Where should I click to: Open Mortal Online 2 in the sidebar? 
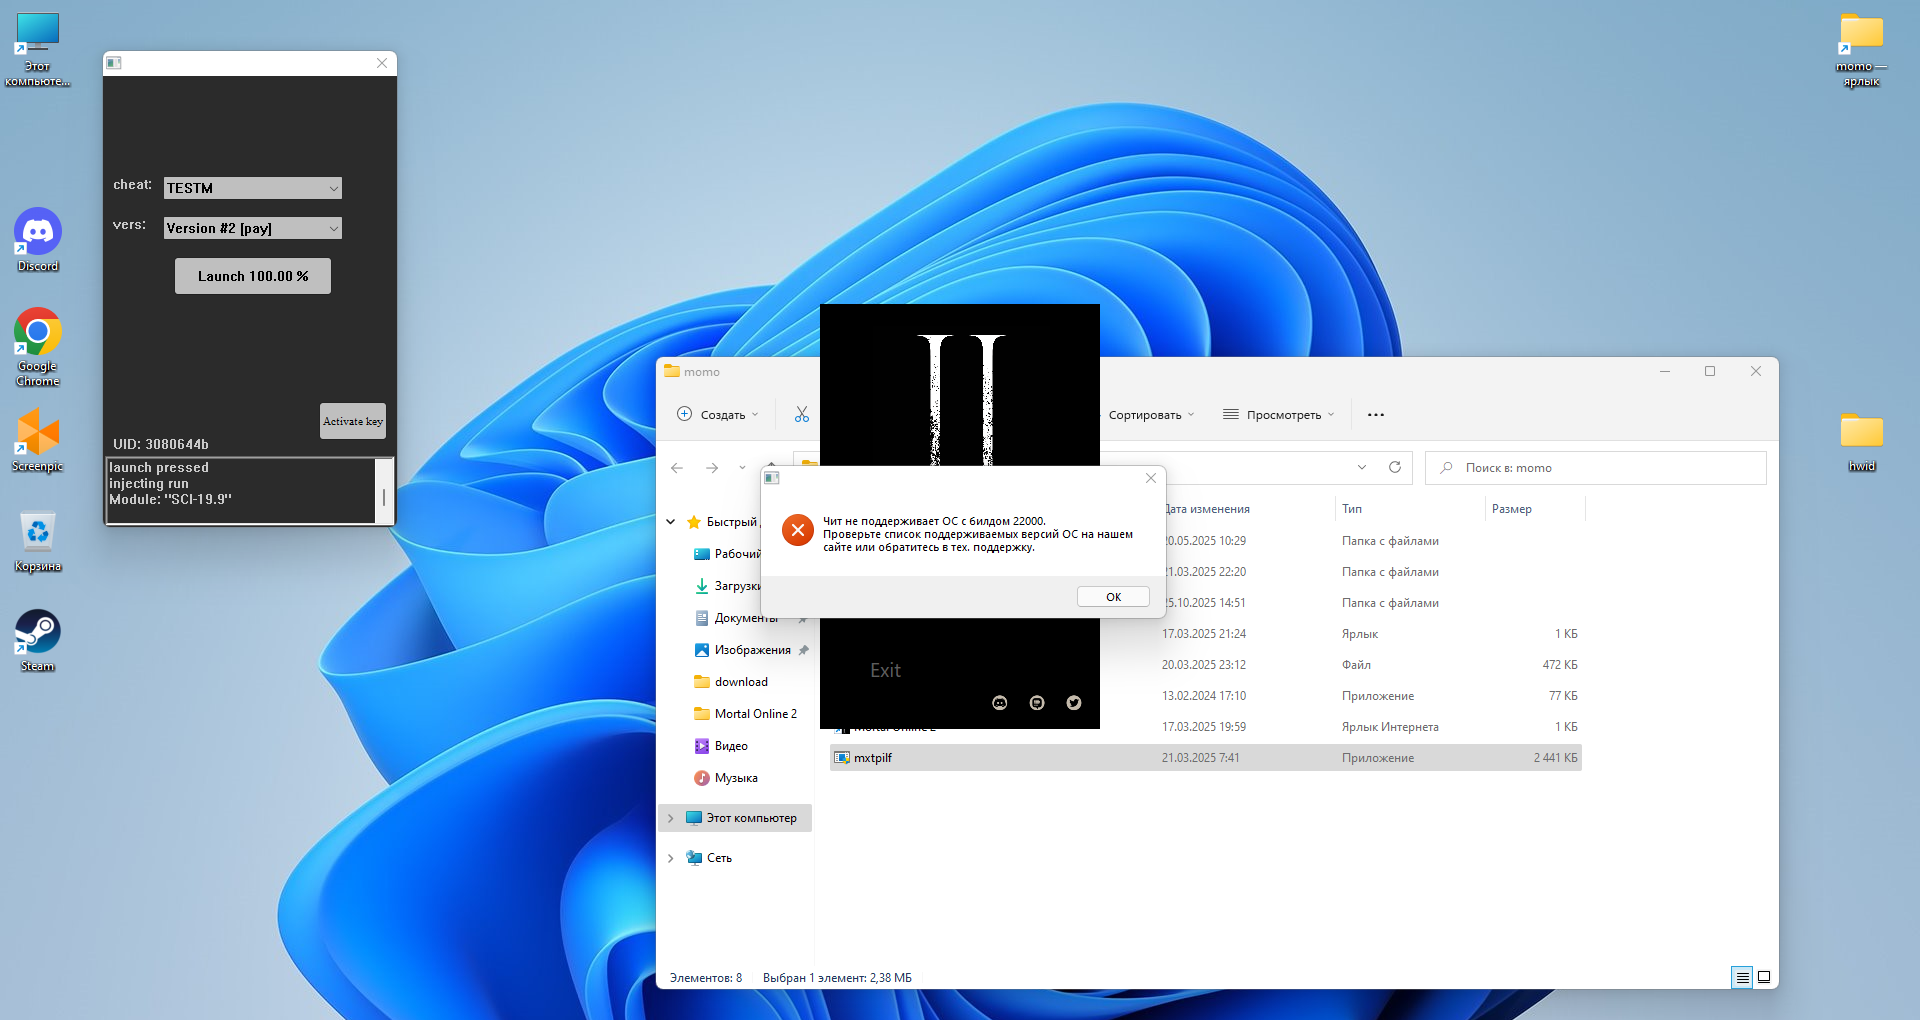pyautogui.click(x=755, y=714)
